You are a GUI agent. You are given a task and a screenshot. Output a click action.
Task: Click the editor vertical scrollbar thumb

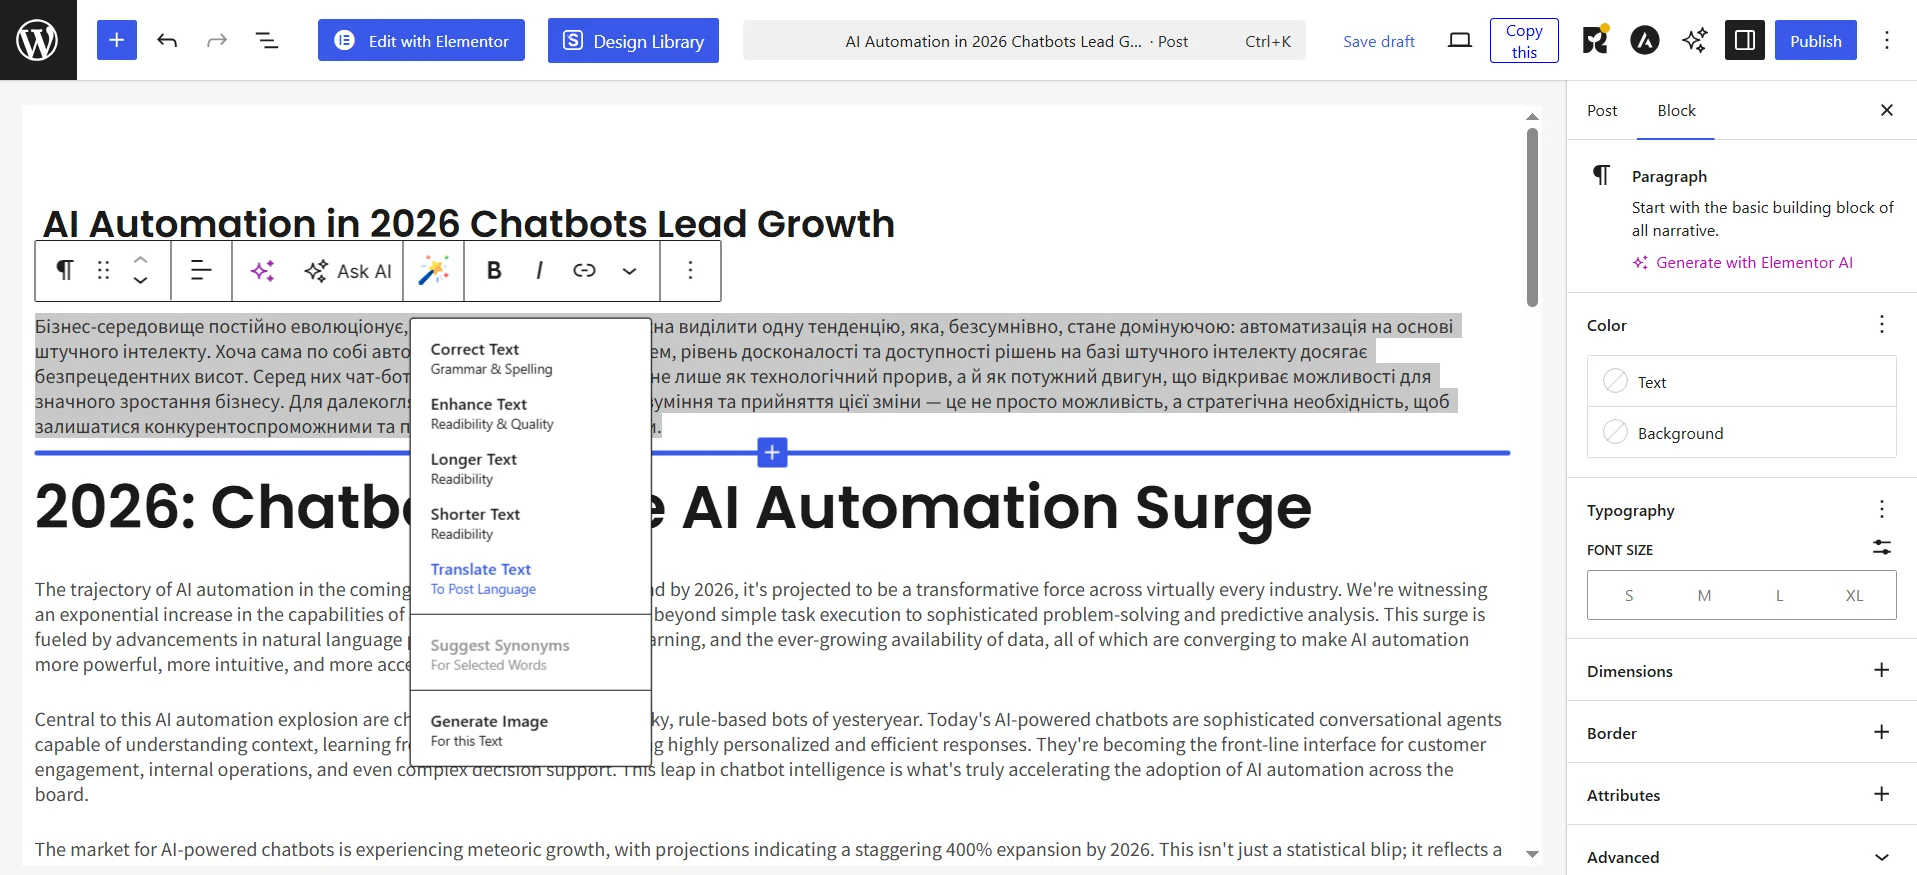point(1532,217)
